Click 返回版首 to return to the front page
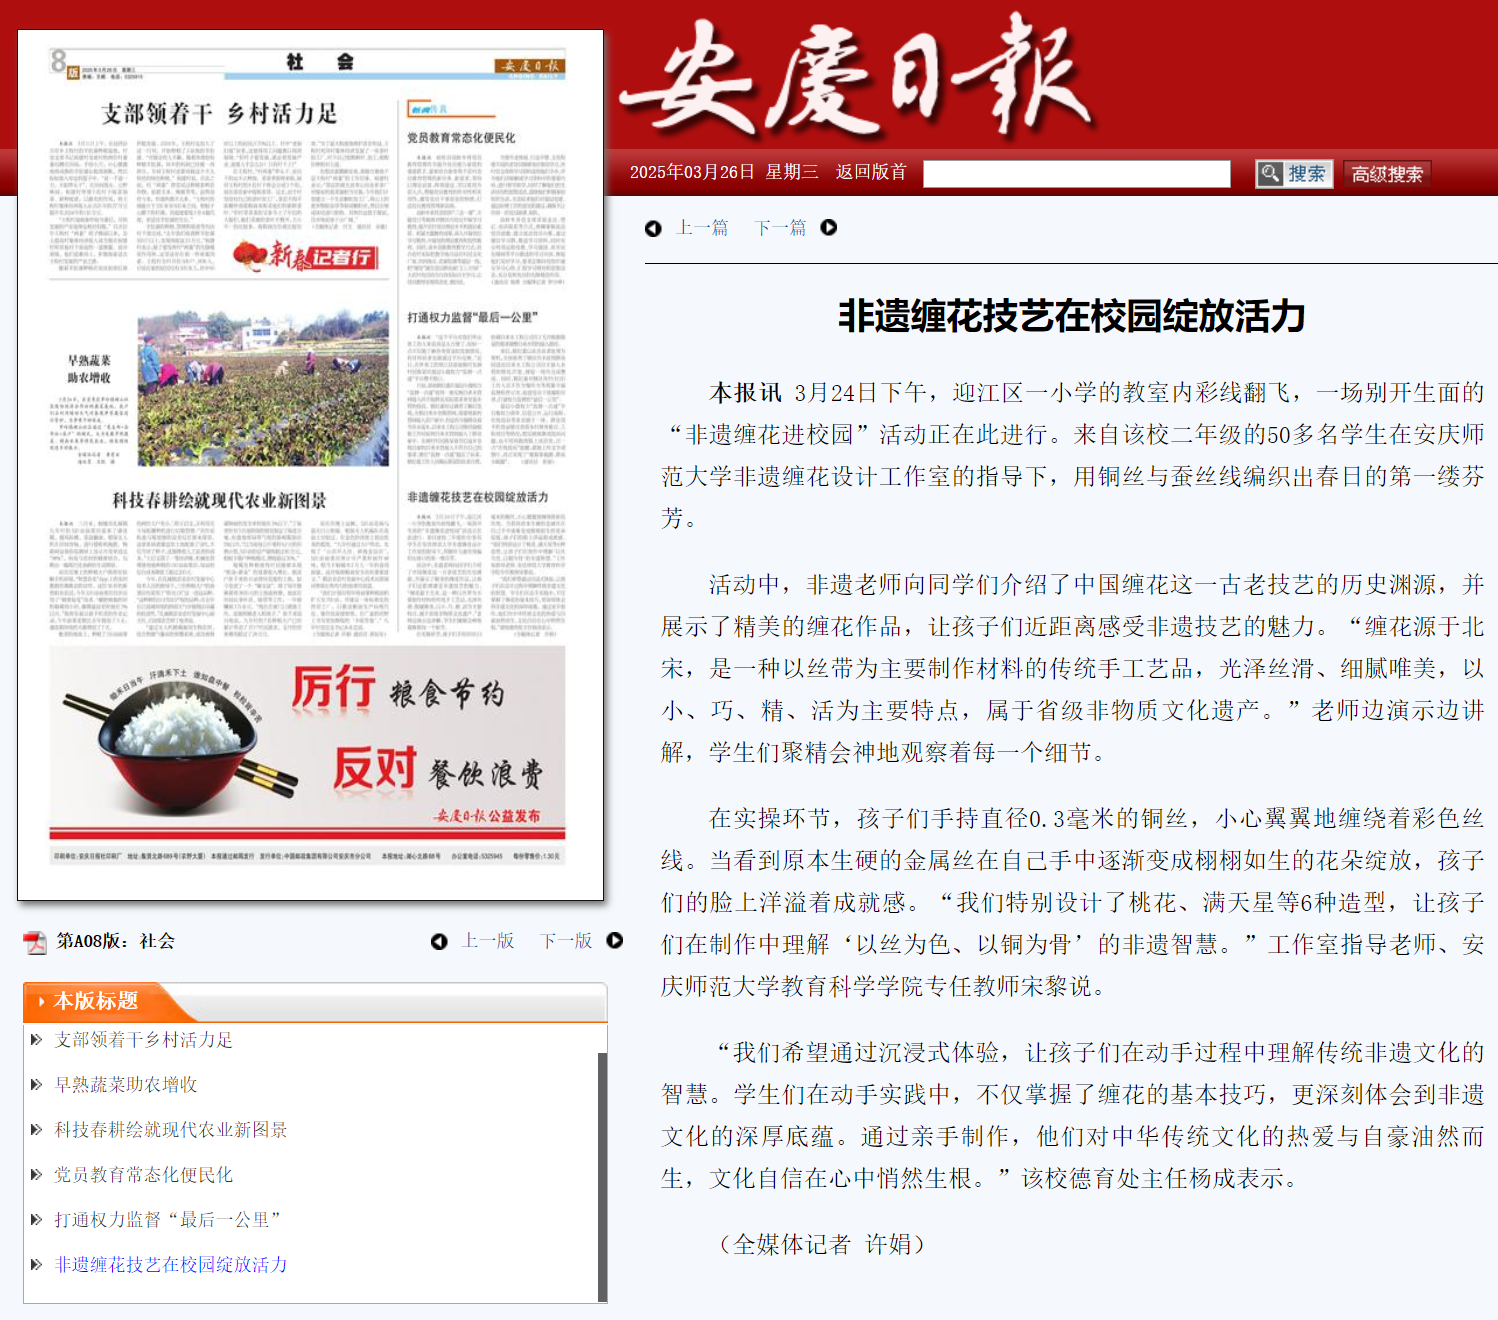 (871, 172)
